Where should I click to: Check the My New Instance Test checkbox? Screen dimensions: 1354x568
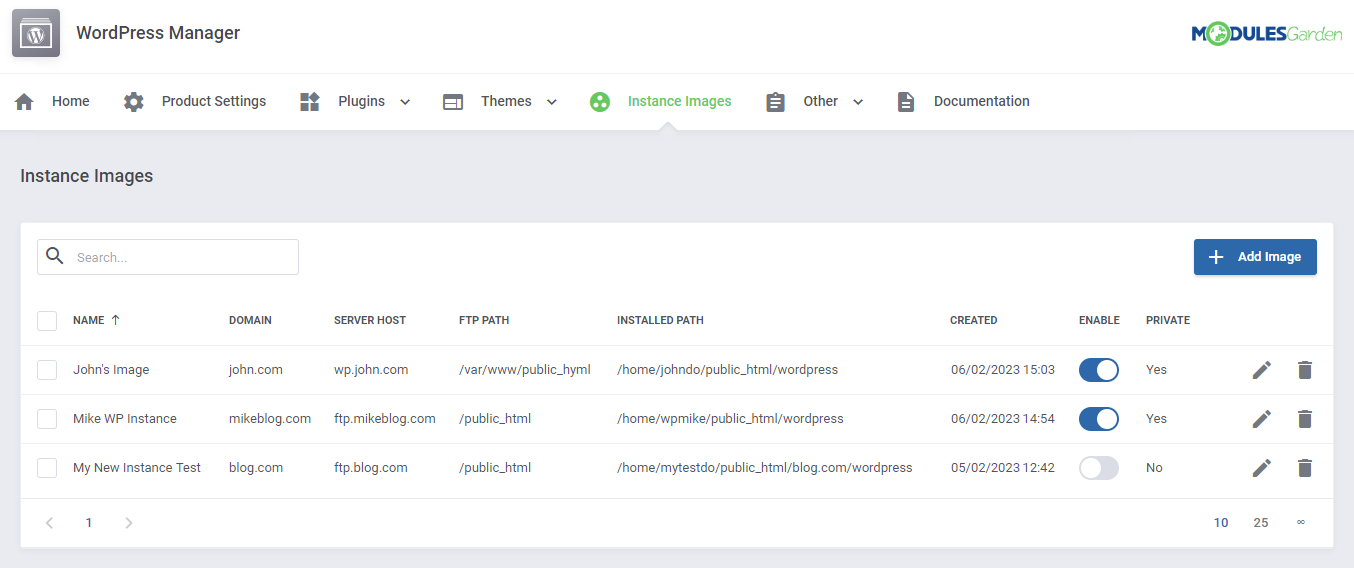pyautogui.click(x=47, y=468)
